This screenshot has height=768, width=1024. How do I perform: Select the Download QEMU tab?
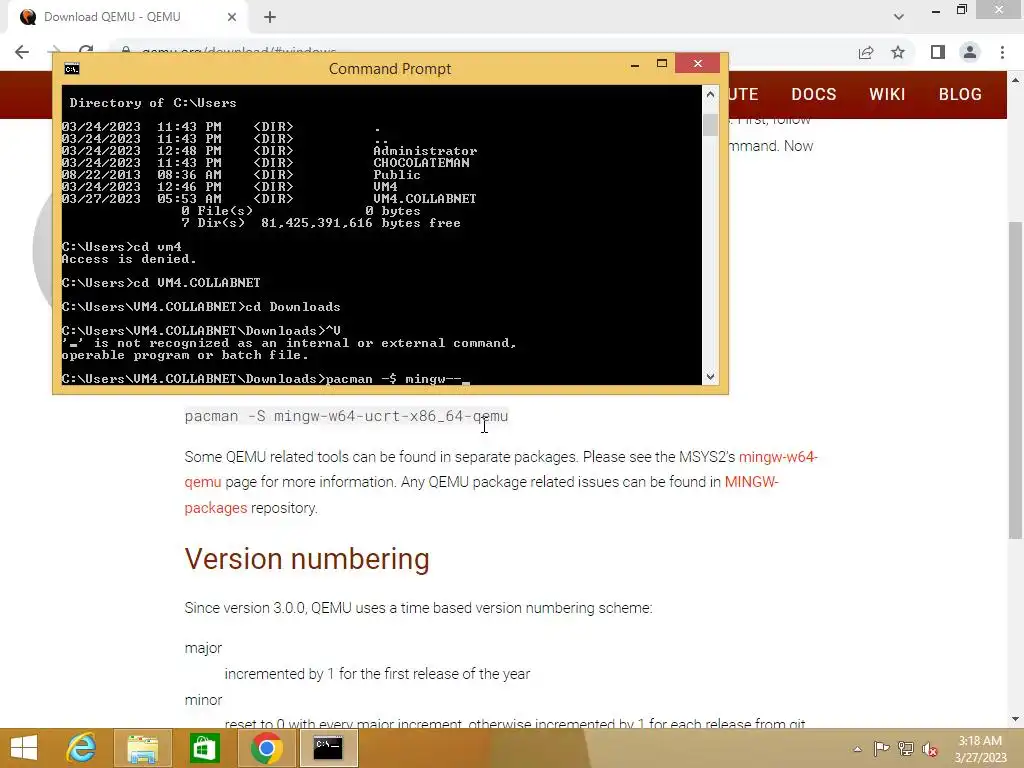(127, 17)
